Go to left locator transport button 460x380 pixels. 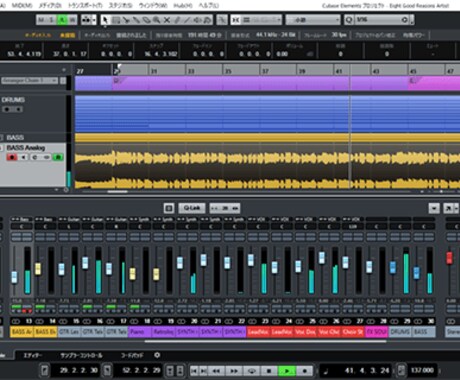195,371
